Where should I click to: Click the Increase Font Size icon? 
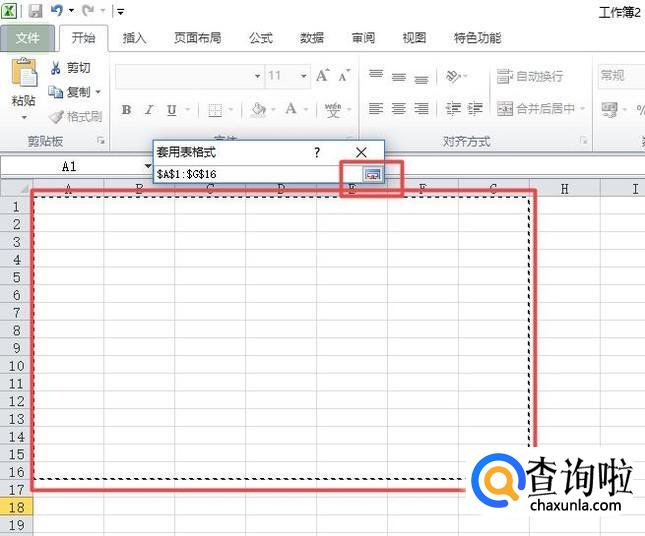click(323, 76)
